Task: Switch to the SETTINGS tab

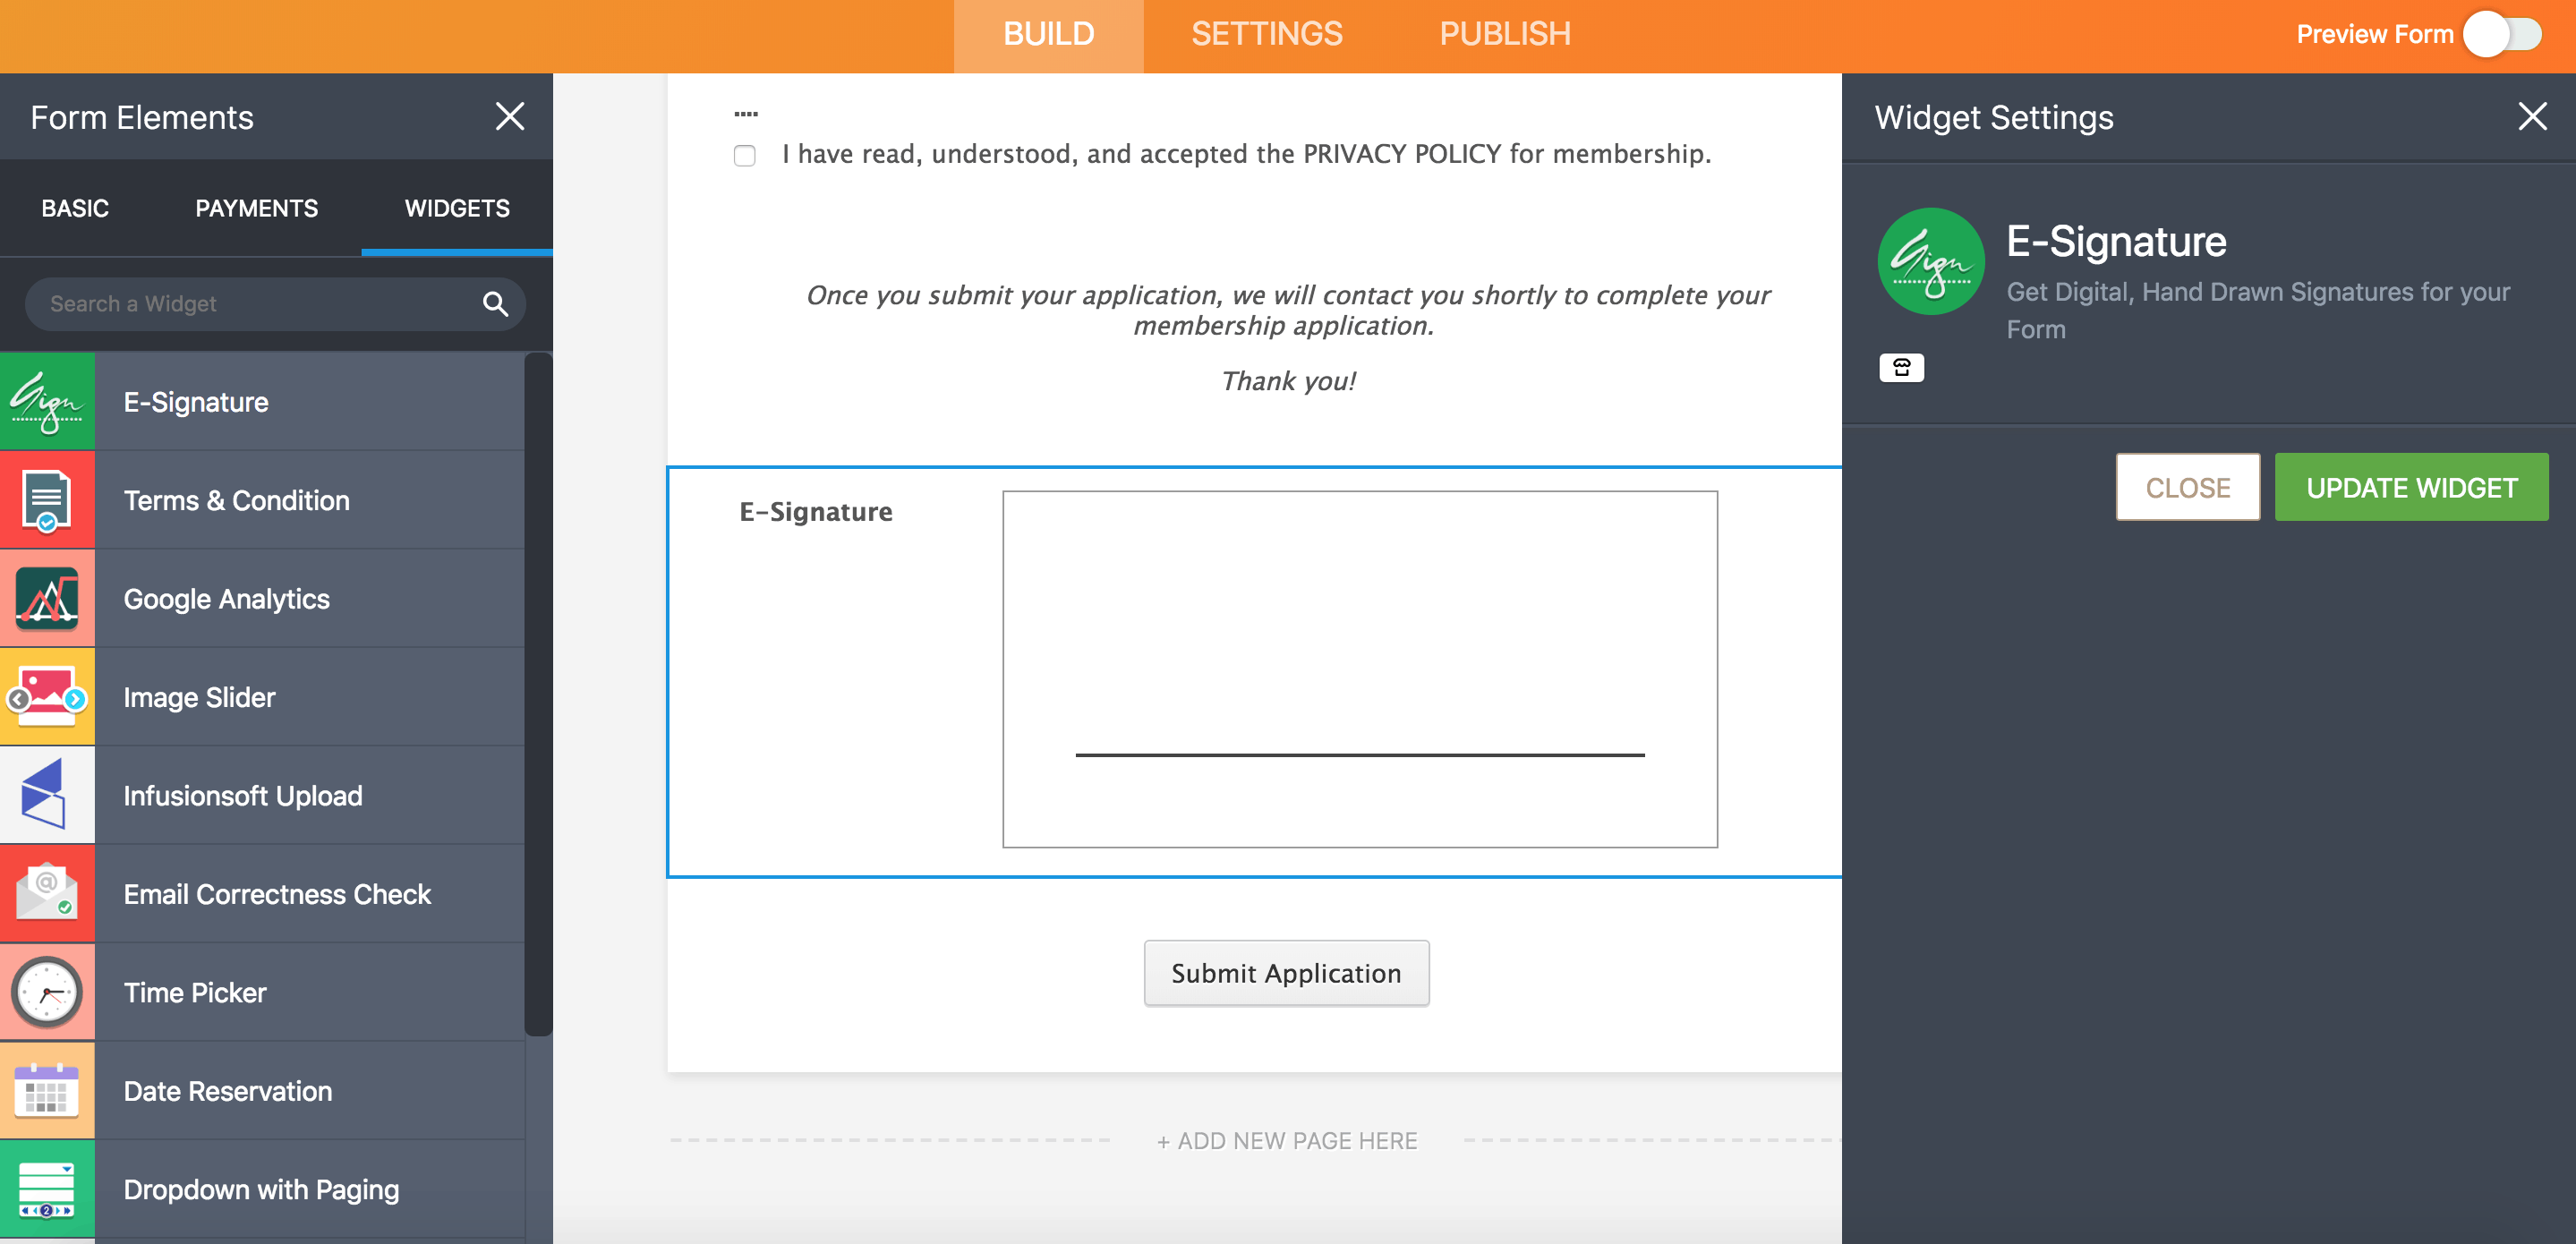Action: pos(1266,35)
